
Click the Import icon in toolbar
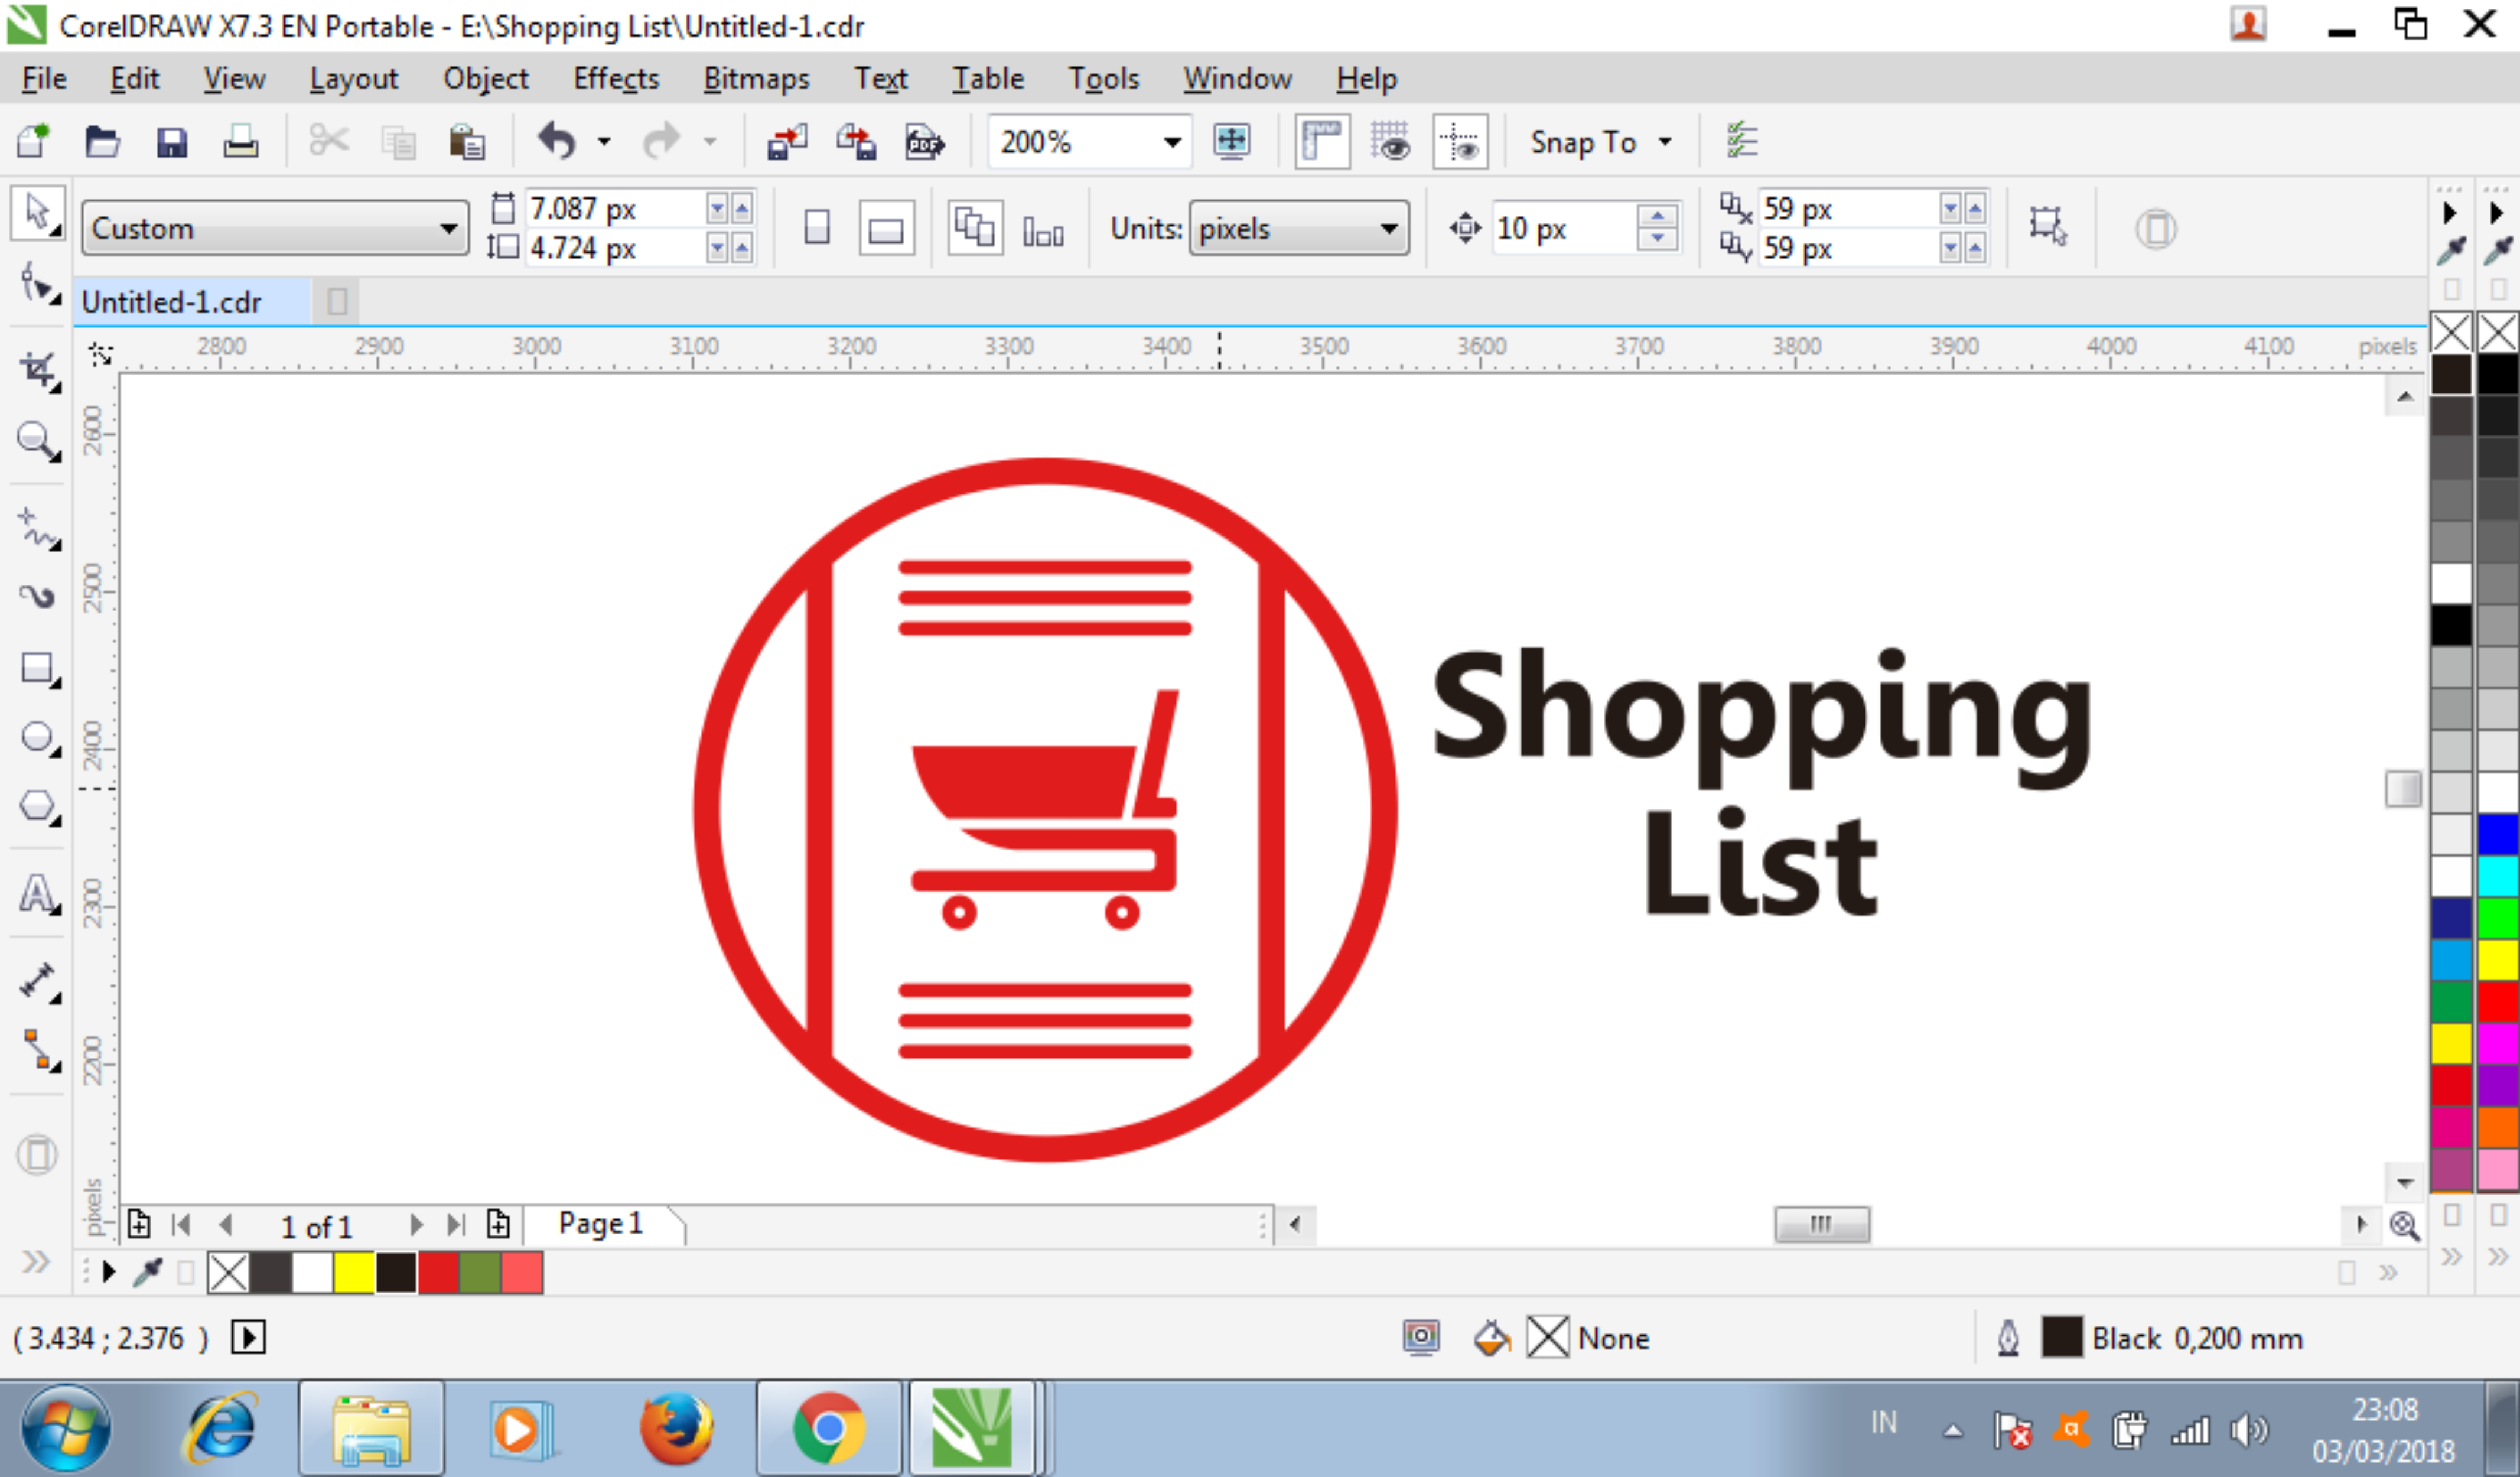787,142
